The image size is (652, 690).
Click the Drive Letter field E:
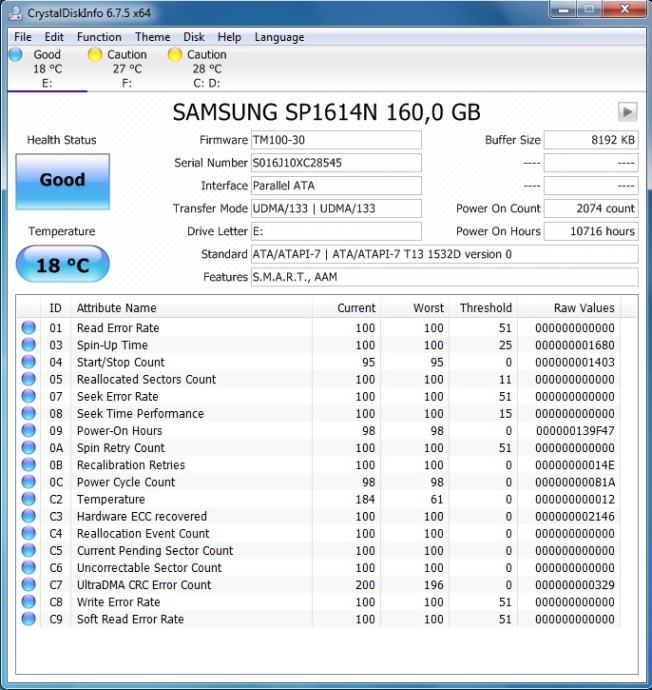point(336,231)
